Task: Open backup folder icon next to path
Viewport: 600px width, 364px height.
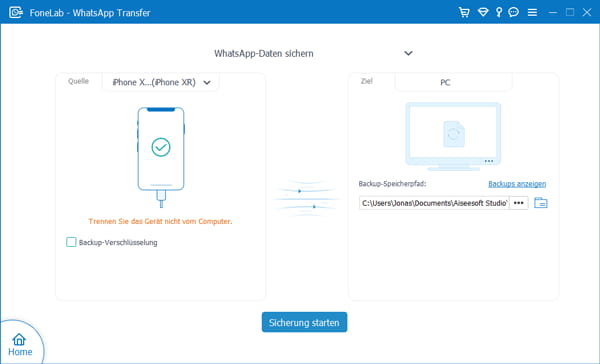Action: (541, 202)
